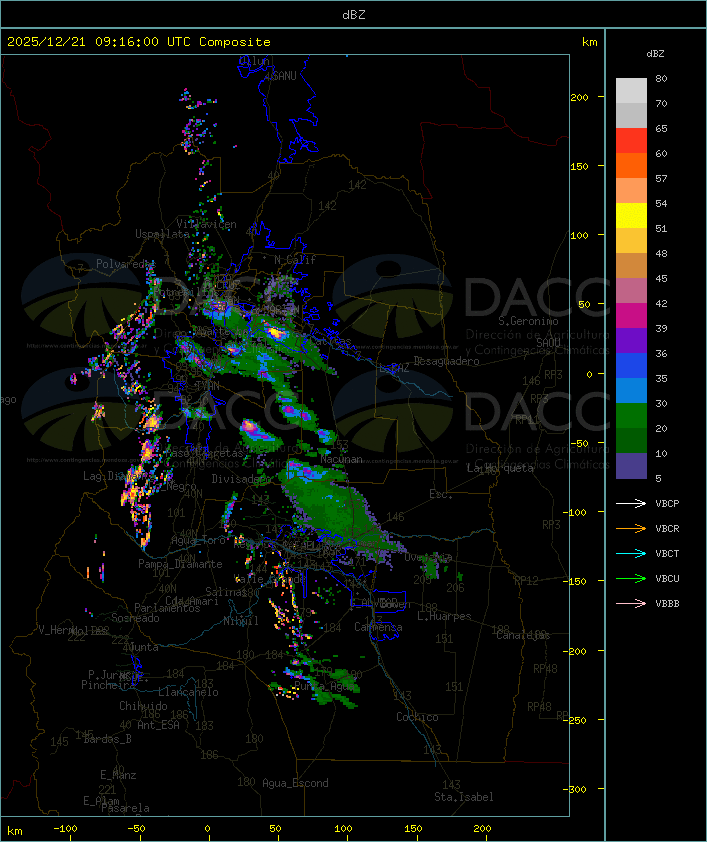The image size is (707, 842).
Task: Click the VBBB legend label
Action: pyautogui.click(x=667, y=604)
